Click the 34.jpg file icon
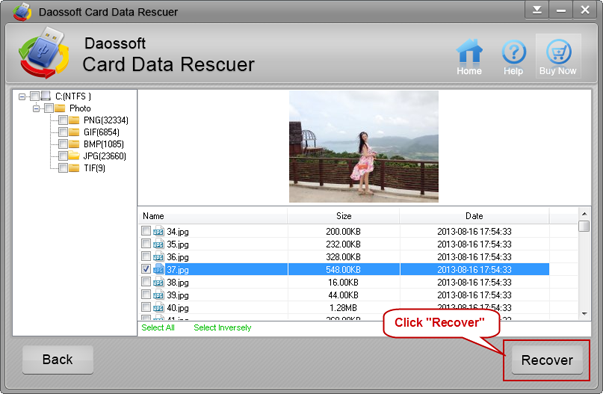603x394 pixels. pos(158,231)
